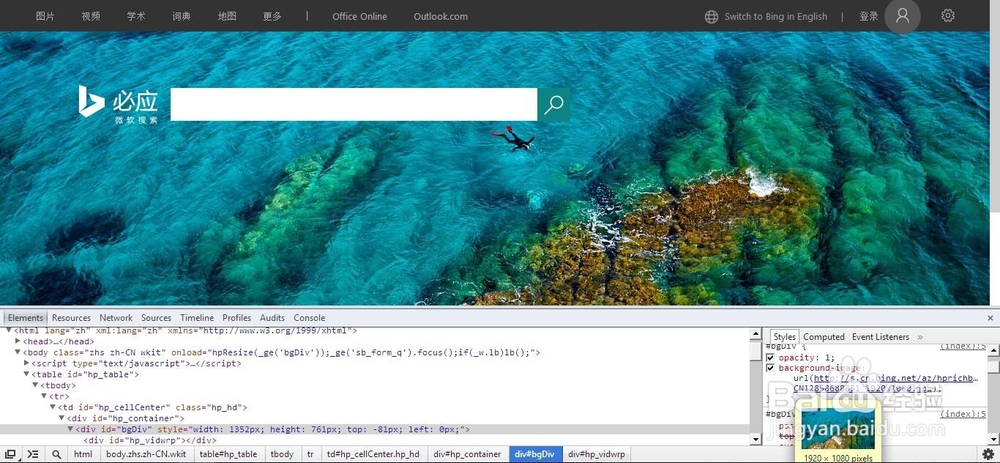Collapse the div bgDiv node
Viewport: 1000px width, 463px height.
[71, 429]
